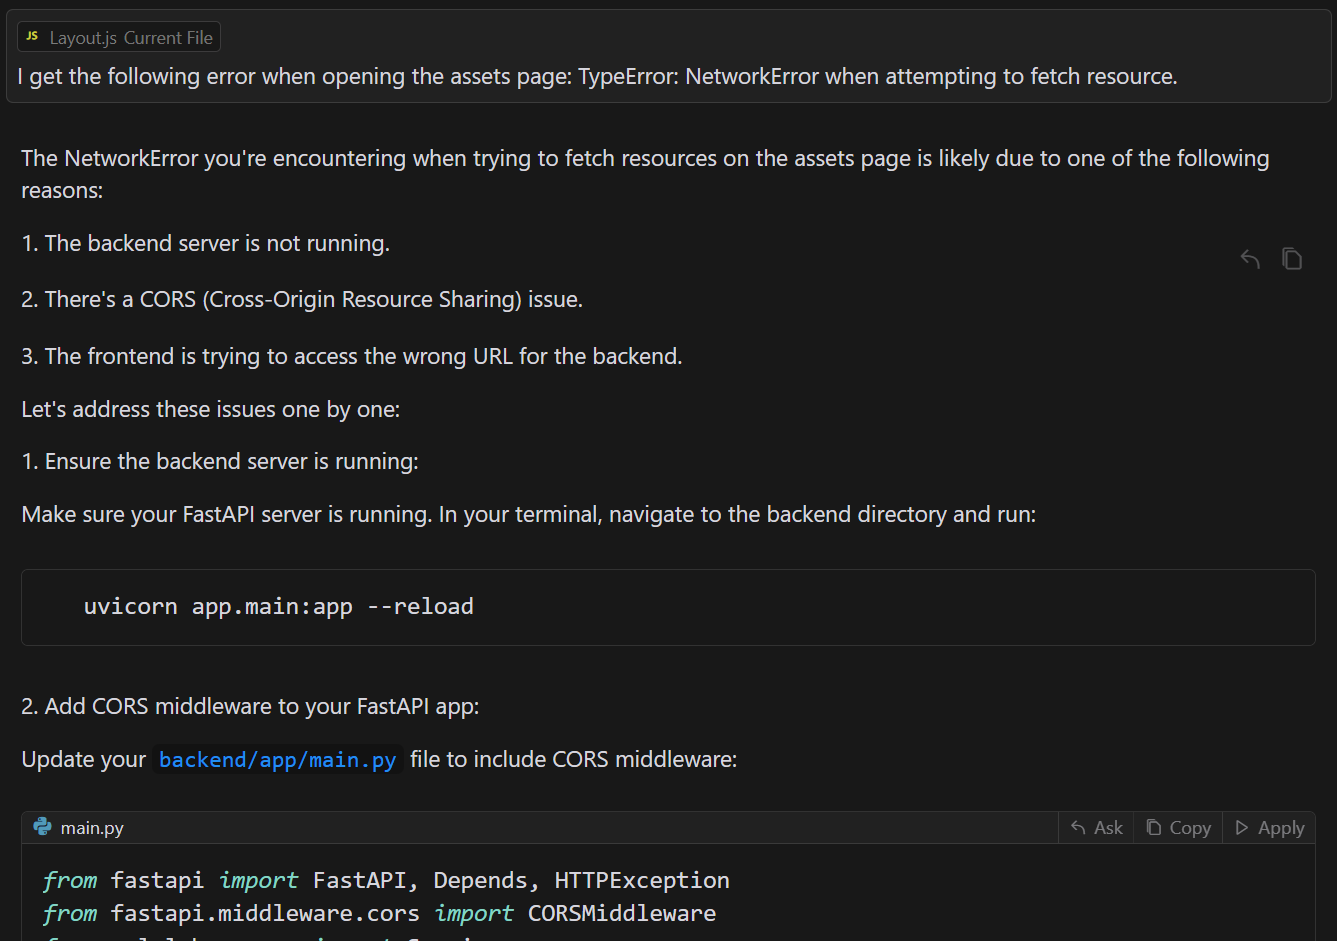Apply the main.py code changes
This screenshot has width=1337, height=941.
coord(1269,828)
